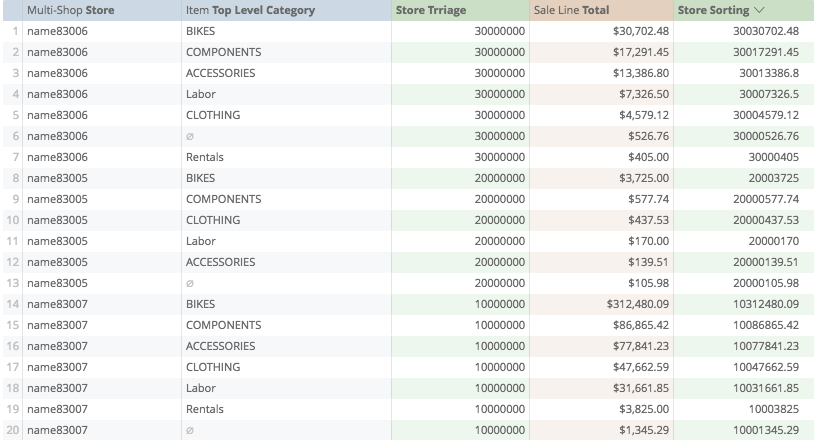The image size is (815, 440).
Task: Click row number 10
Action: 12,220
